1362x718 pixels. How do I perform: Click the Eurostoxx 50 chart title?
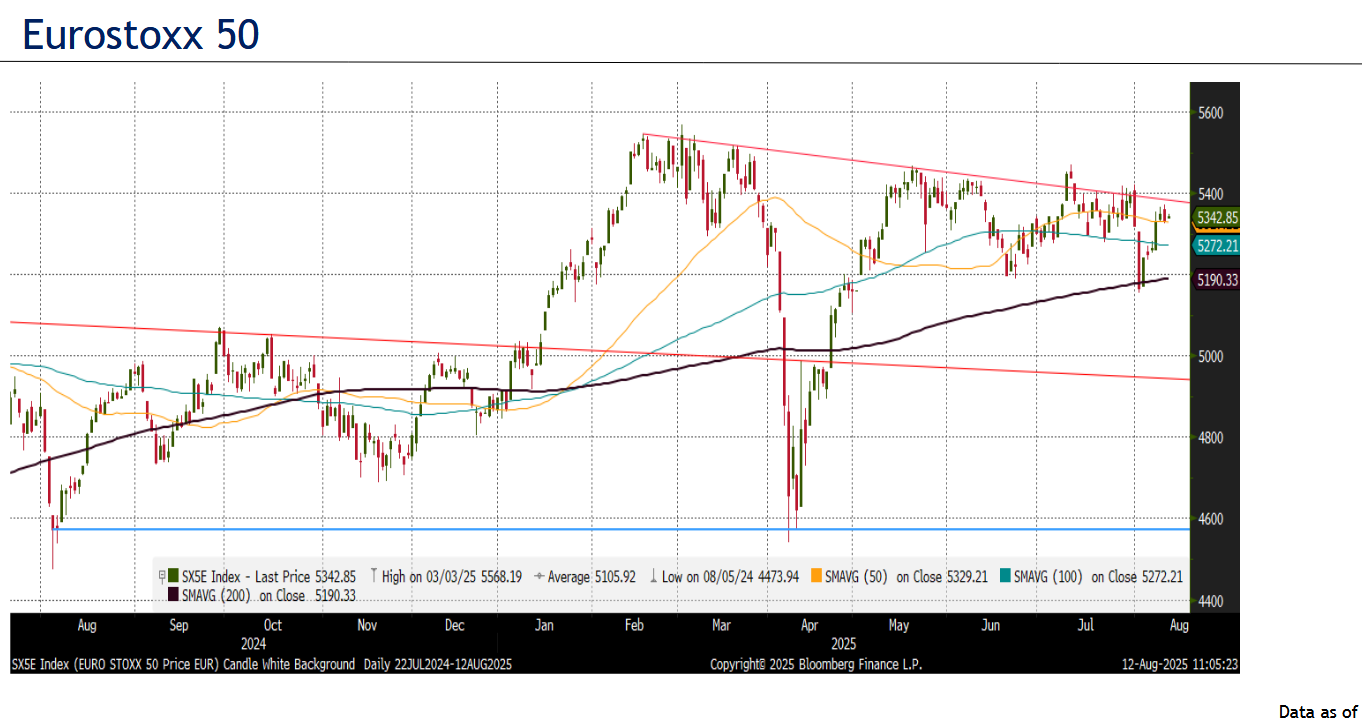click(x=141, y=35)
